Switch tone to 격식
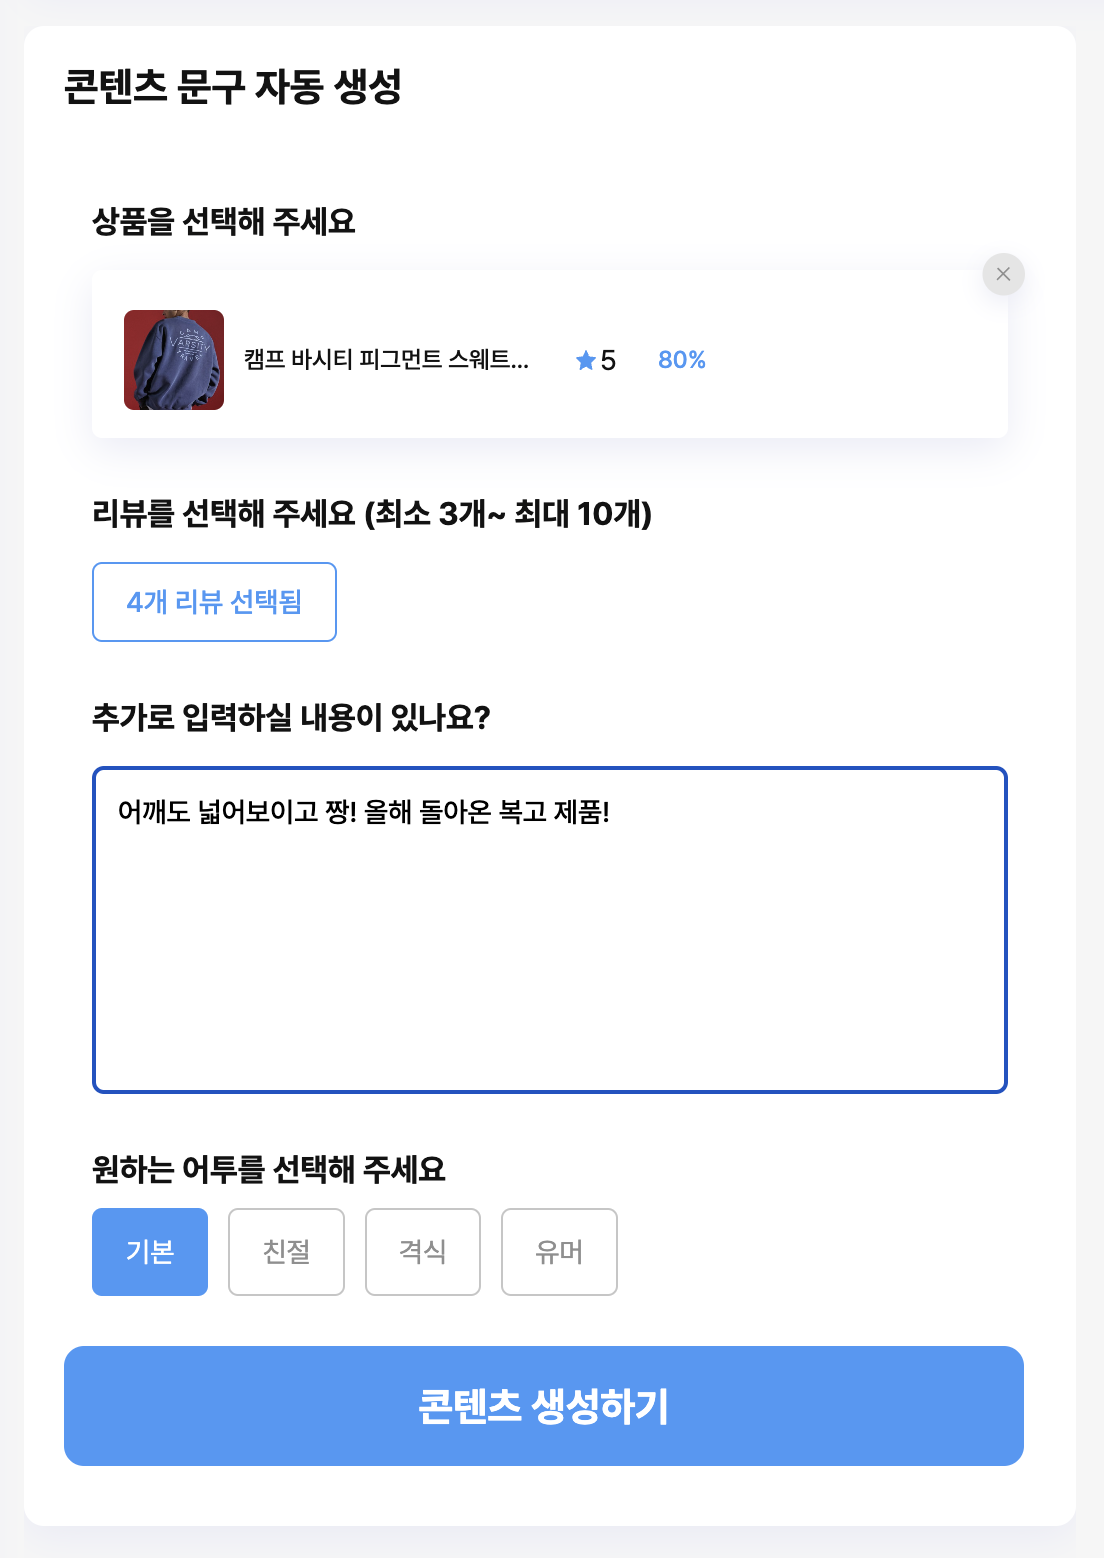The image size is (1104, 1558). pos(423,1252)
